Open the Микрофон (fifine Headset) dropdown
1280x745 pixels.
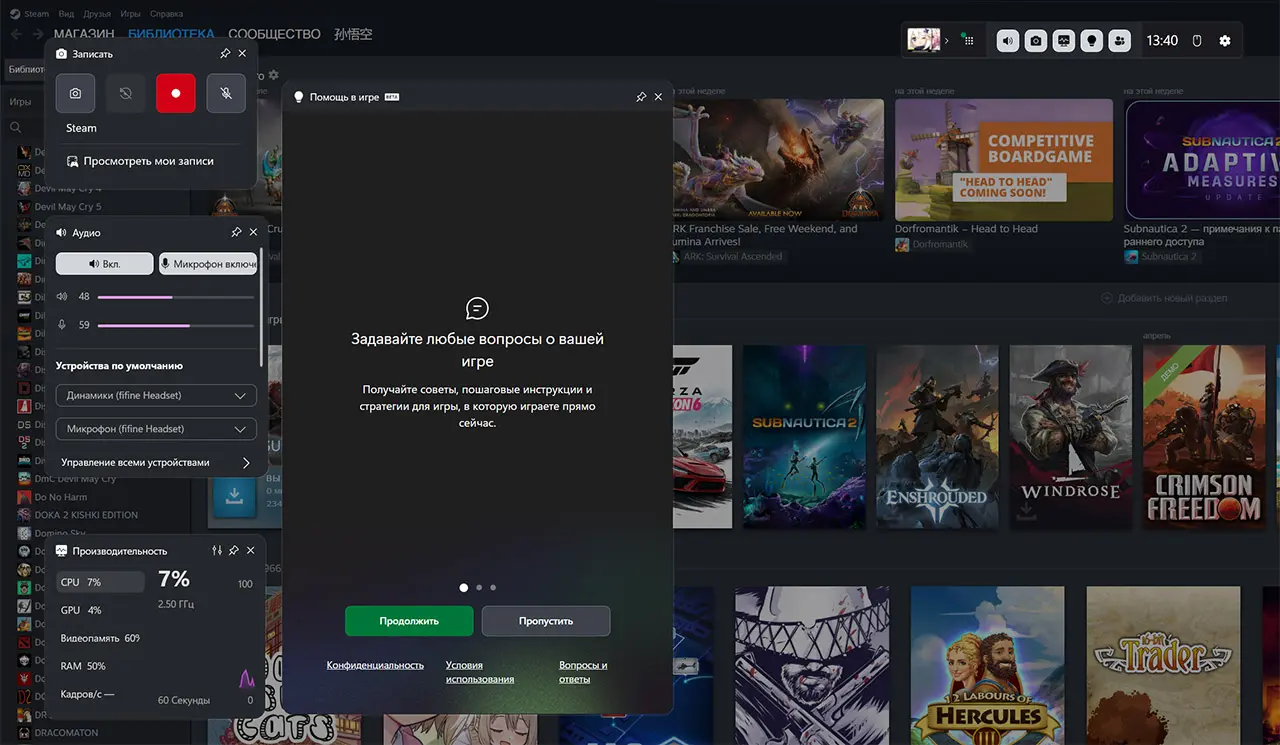[x=156, y=429]
